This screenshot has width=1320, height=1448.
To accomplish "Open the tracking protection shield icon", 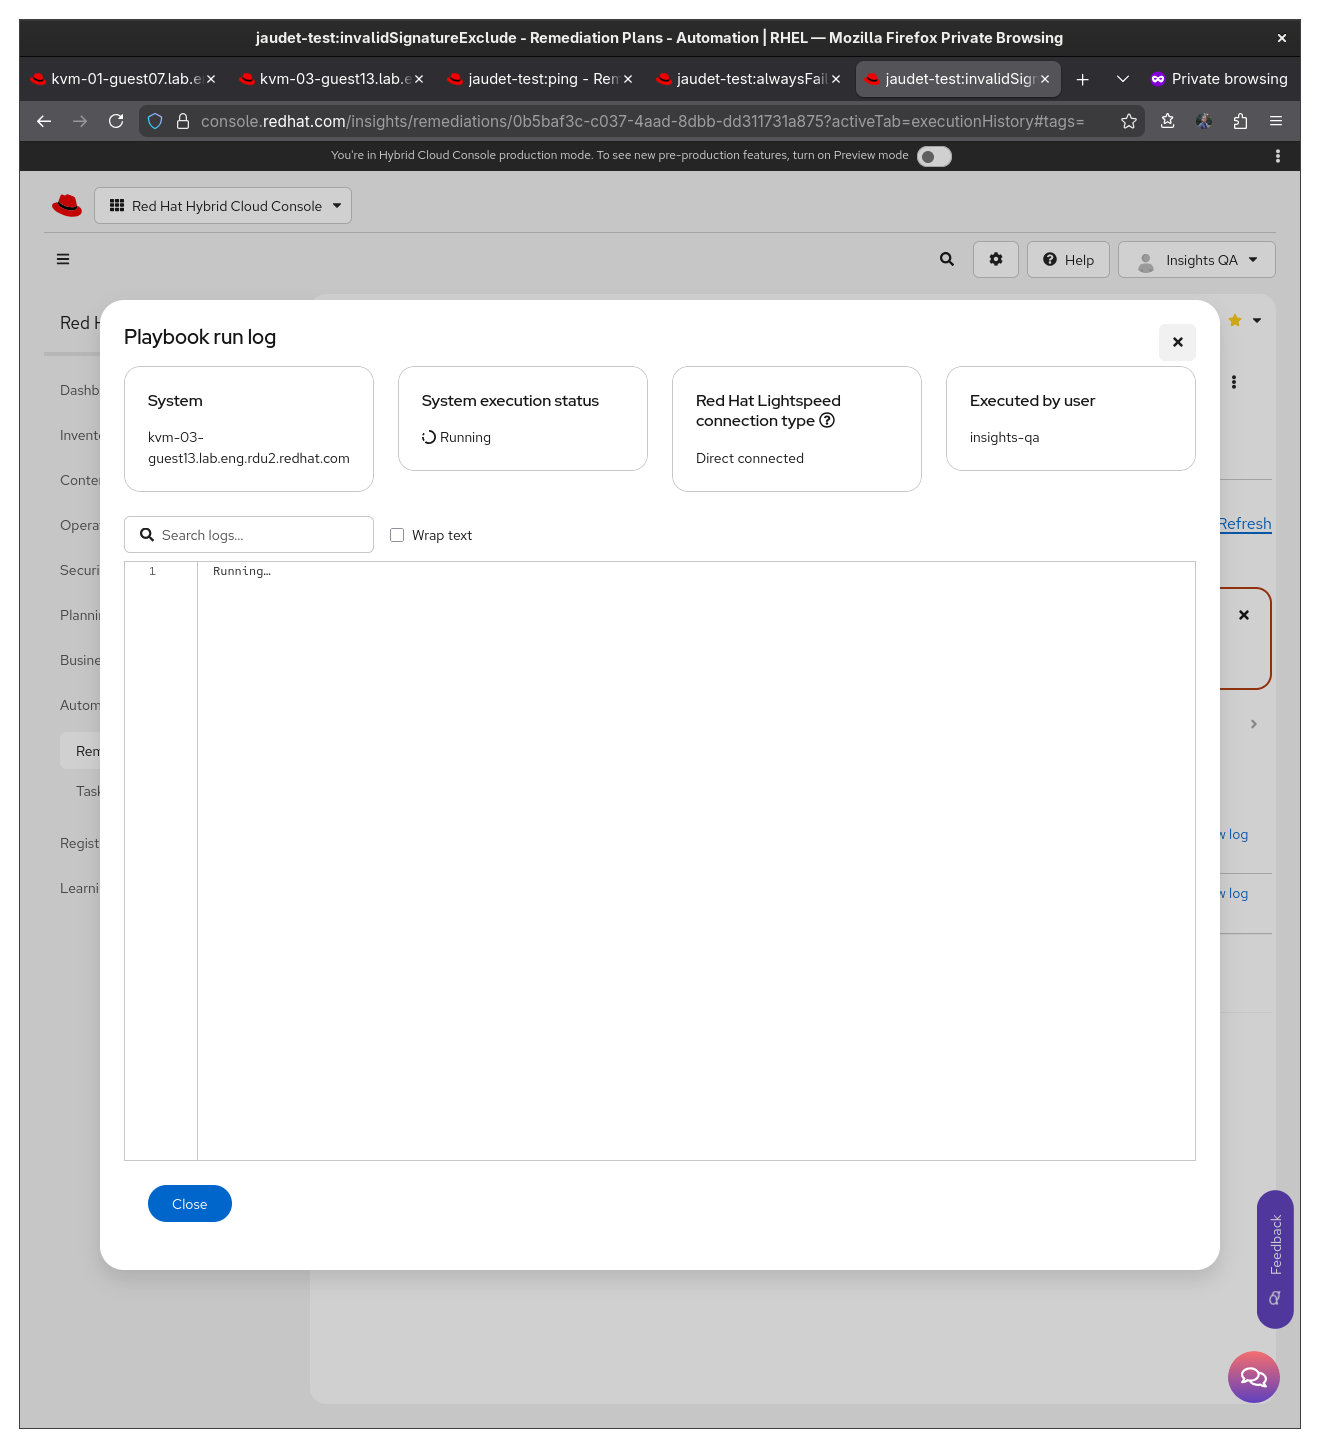I will coord(155,121).
